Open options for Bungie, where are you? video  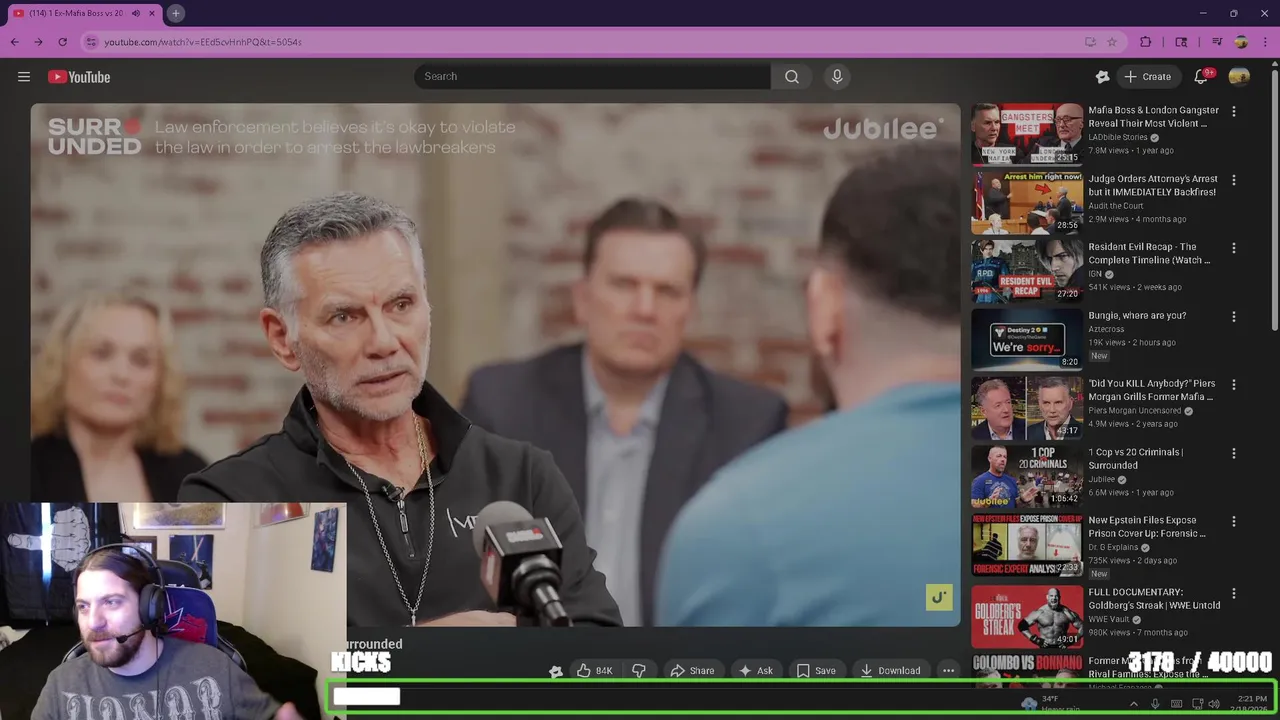coord(1233,317)
